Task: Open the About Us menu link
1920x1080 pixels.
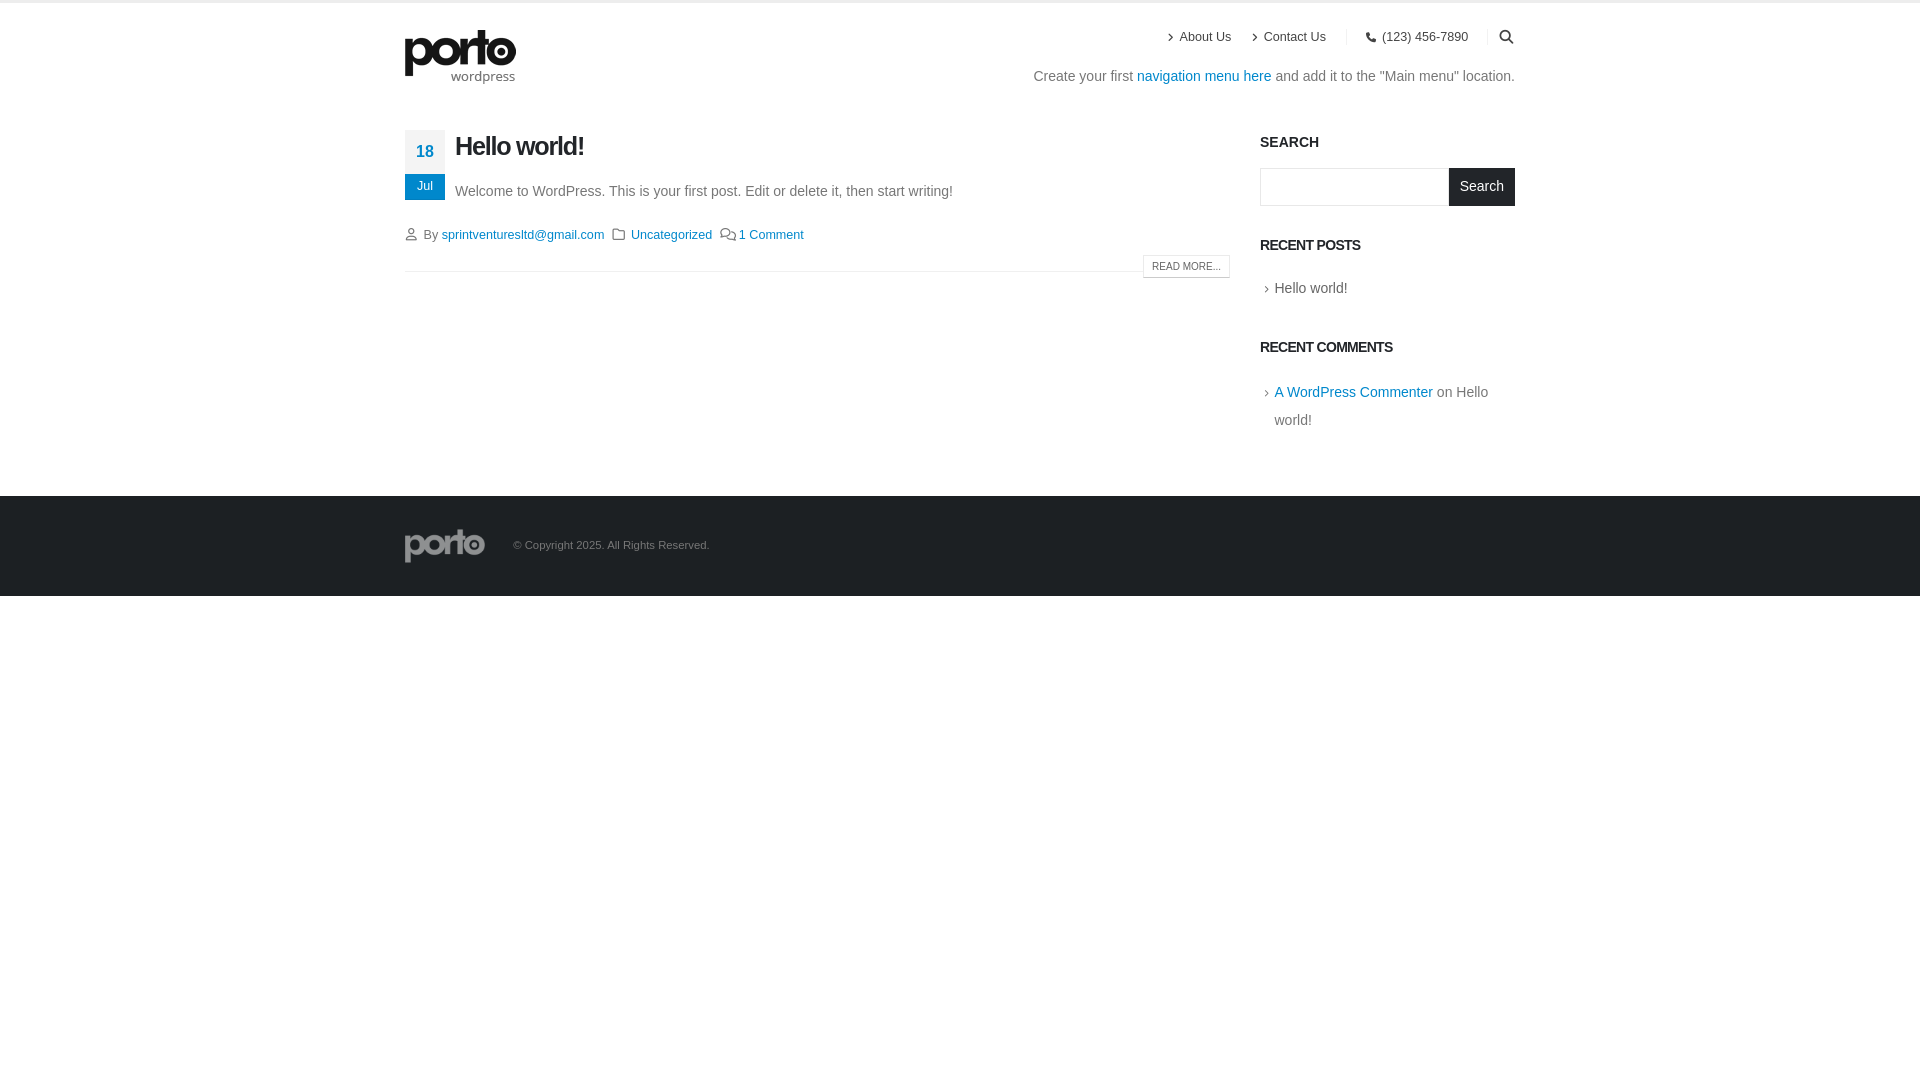Action: click(x=1205, y=37)
